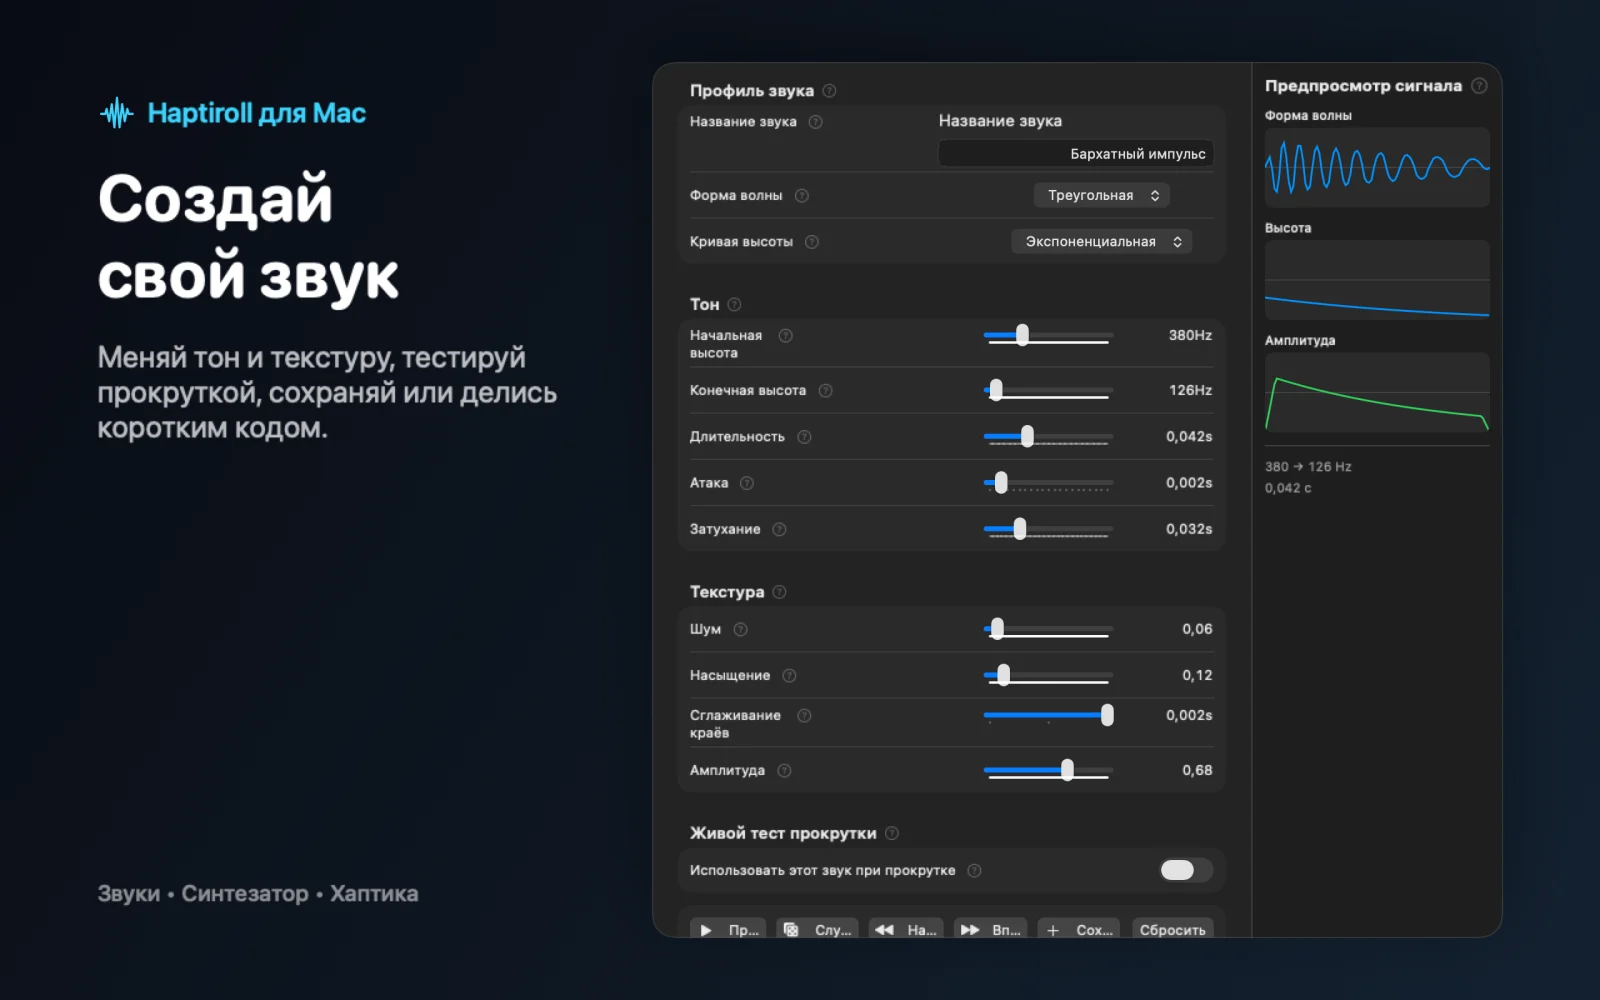Toggle Использовать этот звук при прокрутке switch

coord(1186,870)
